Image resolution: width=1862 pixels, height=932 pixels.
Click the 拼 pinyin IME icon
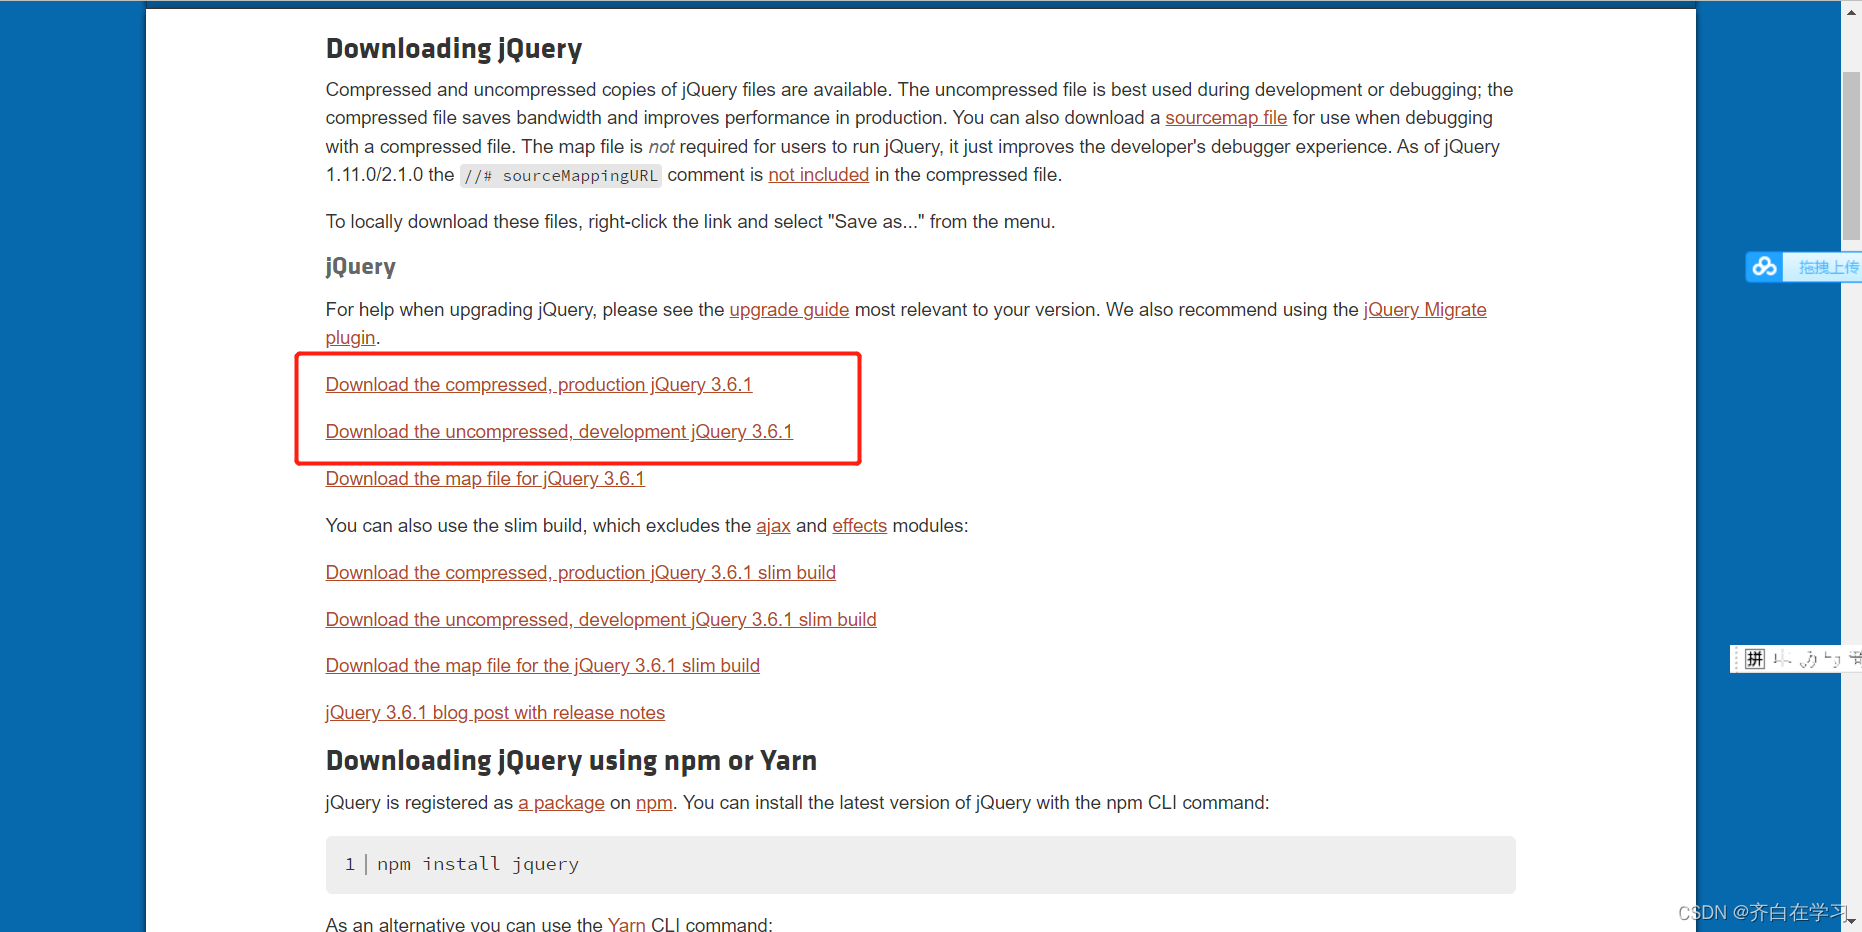1755,659
